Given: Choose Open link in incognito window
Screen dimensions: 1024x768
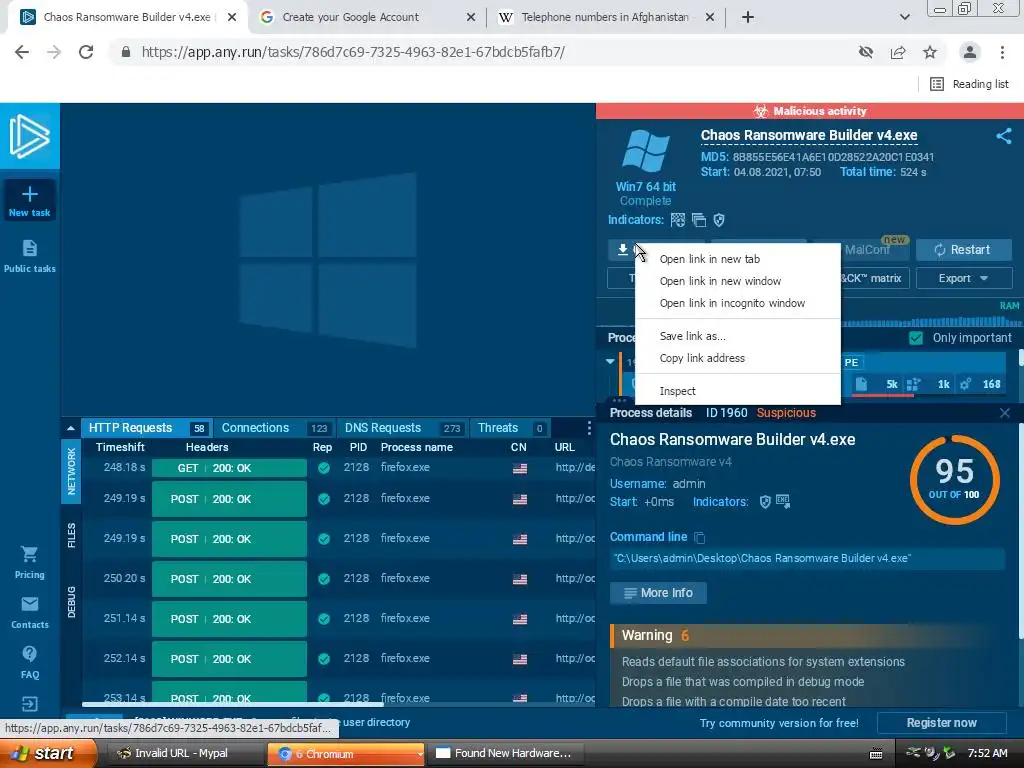Looking at the screenshot, I should (732, 304).
